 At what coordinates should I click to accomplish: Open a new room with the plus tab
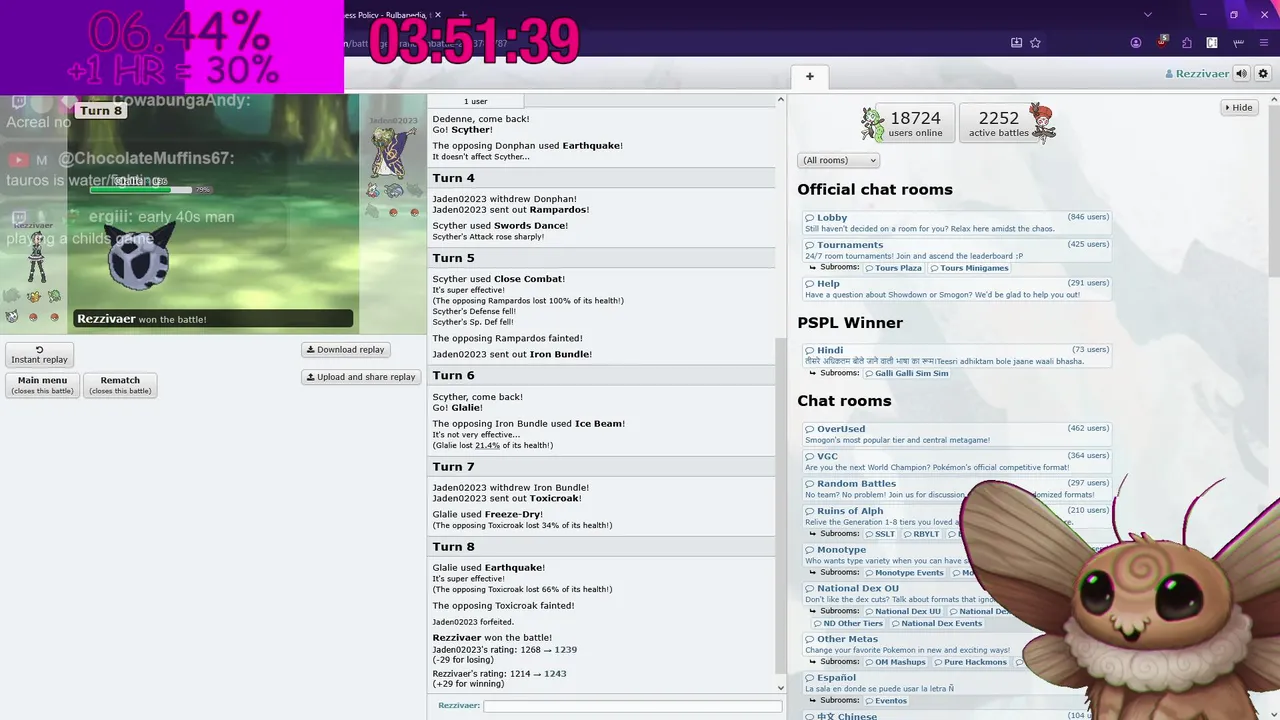(810, 76)
